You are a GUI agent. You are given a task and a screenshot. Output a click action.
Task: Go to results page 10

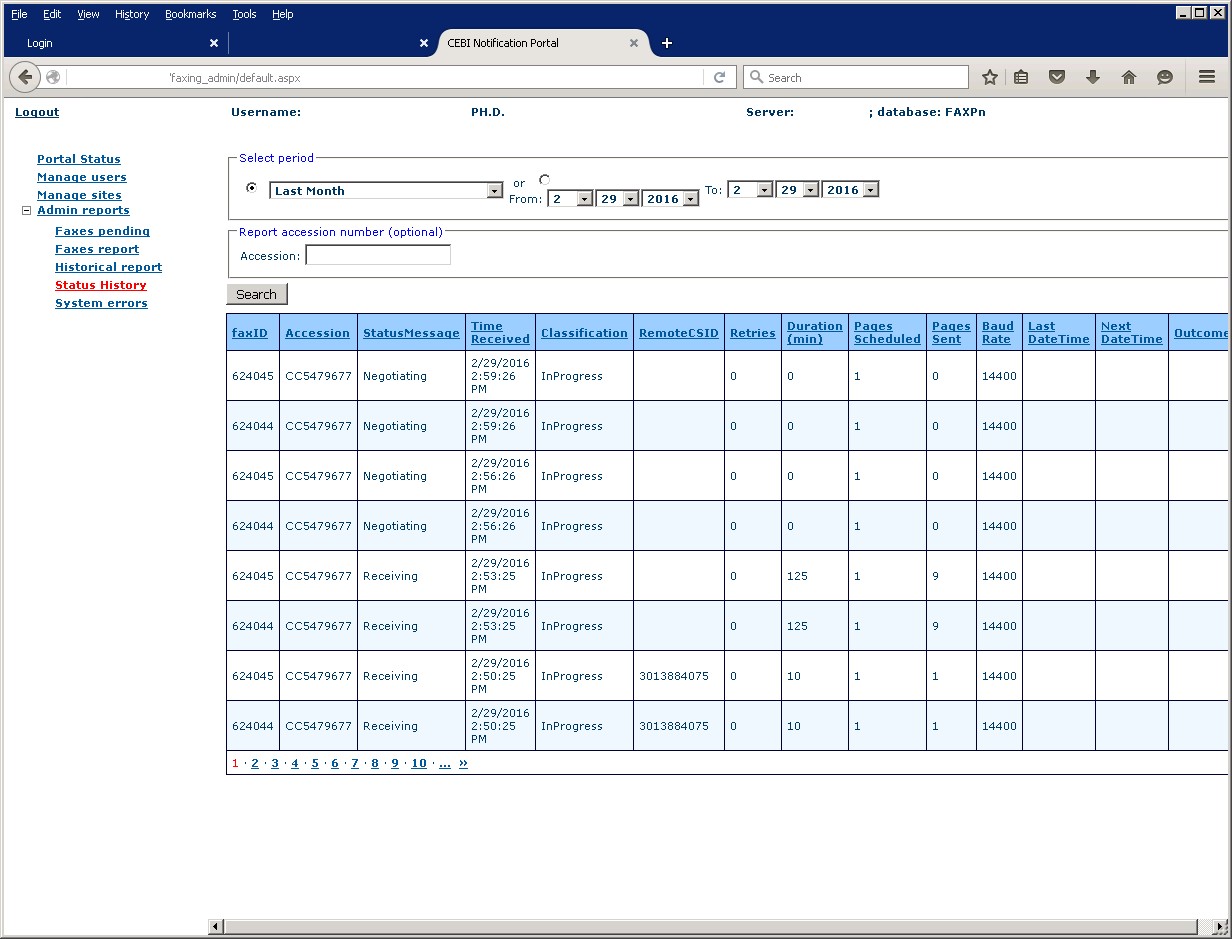click(x=419, y=763)
